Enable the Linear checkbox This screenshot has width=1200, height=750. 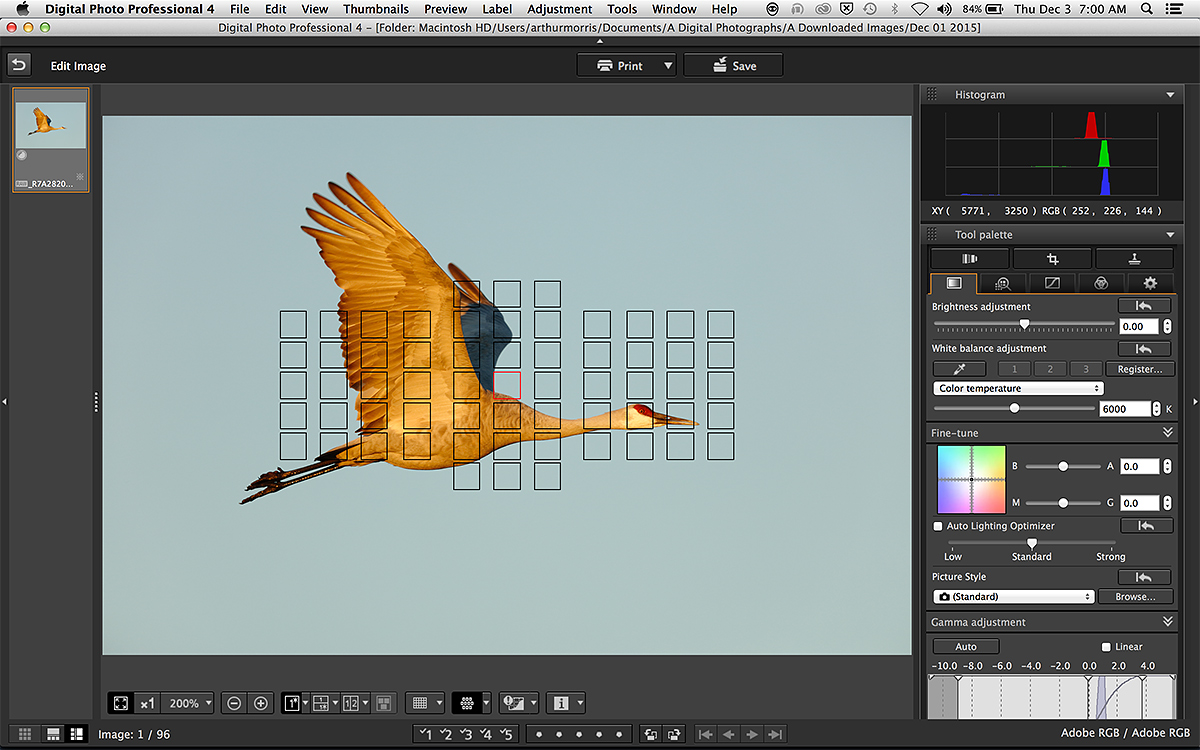pyautogui.click(x=1106, y=647)
